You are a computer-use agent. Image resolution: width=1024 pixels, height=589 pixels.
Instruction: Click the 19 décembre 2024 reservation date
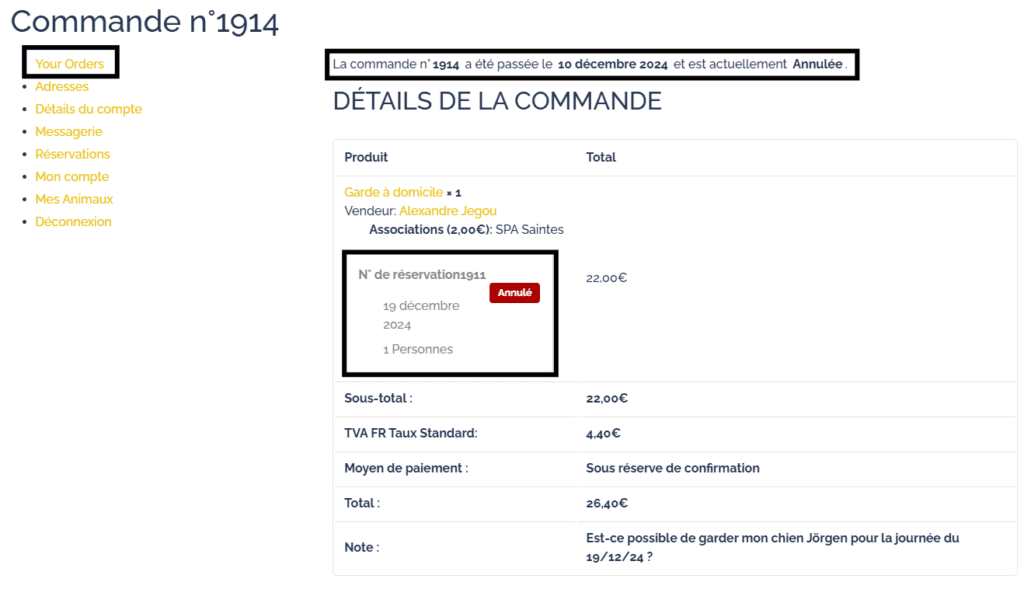click(421, 315)
